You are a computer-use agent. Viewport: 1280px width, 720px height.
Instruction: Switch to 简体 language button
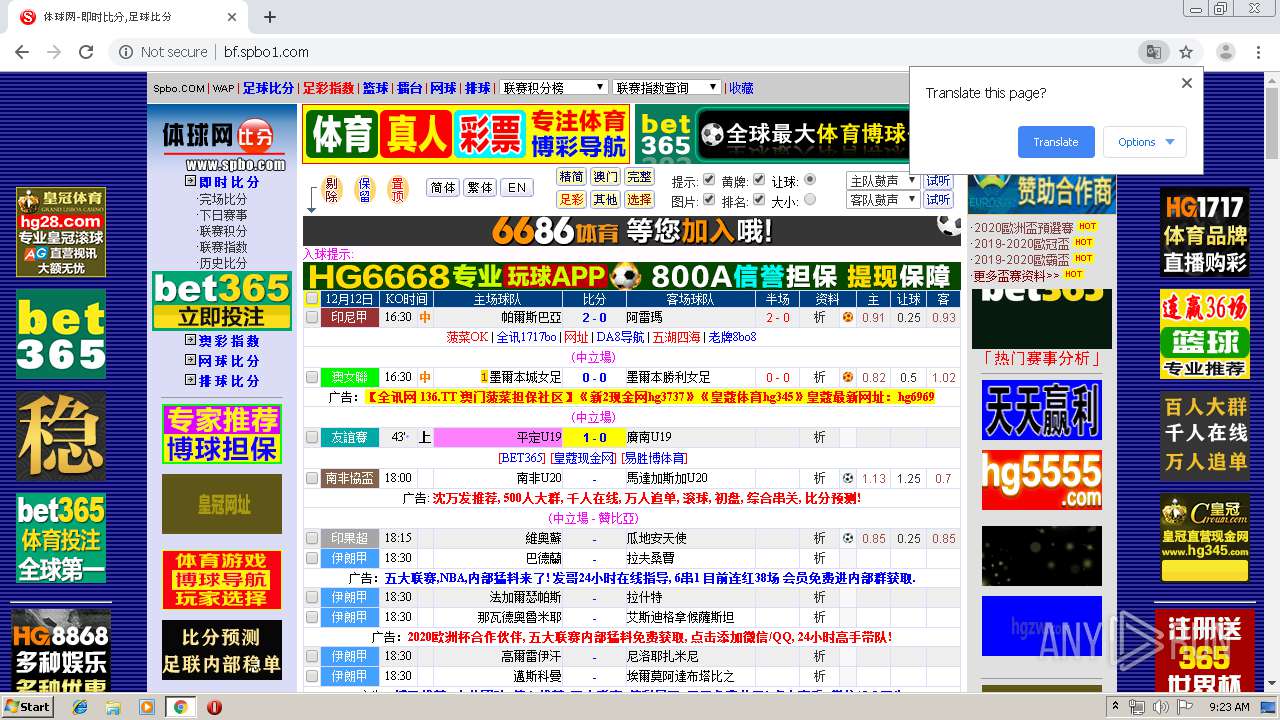pos(442,188)
